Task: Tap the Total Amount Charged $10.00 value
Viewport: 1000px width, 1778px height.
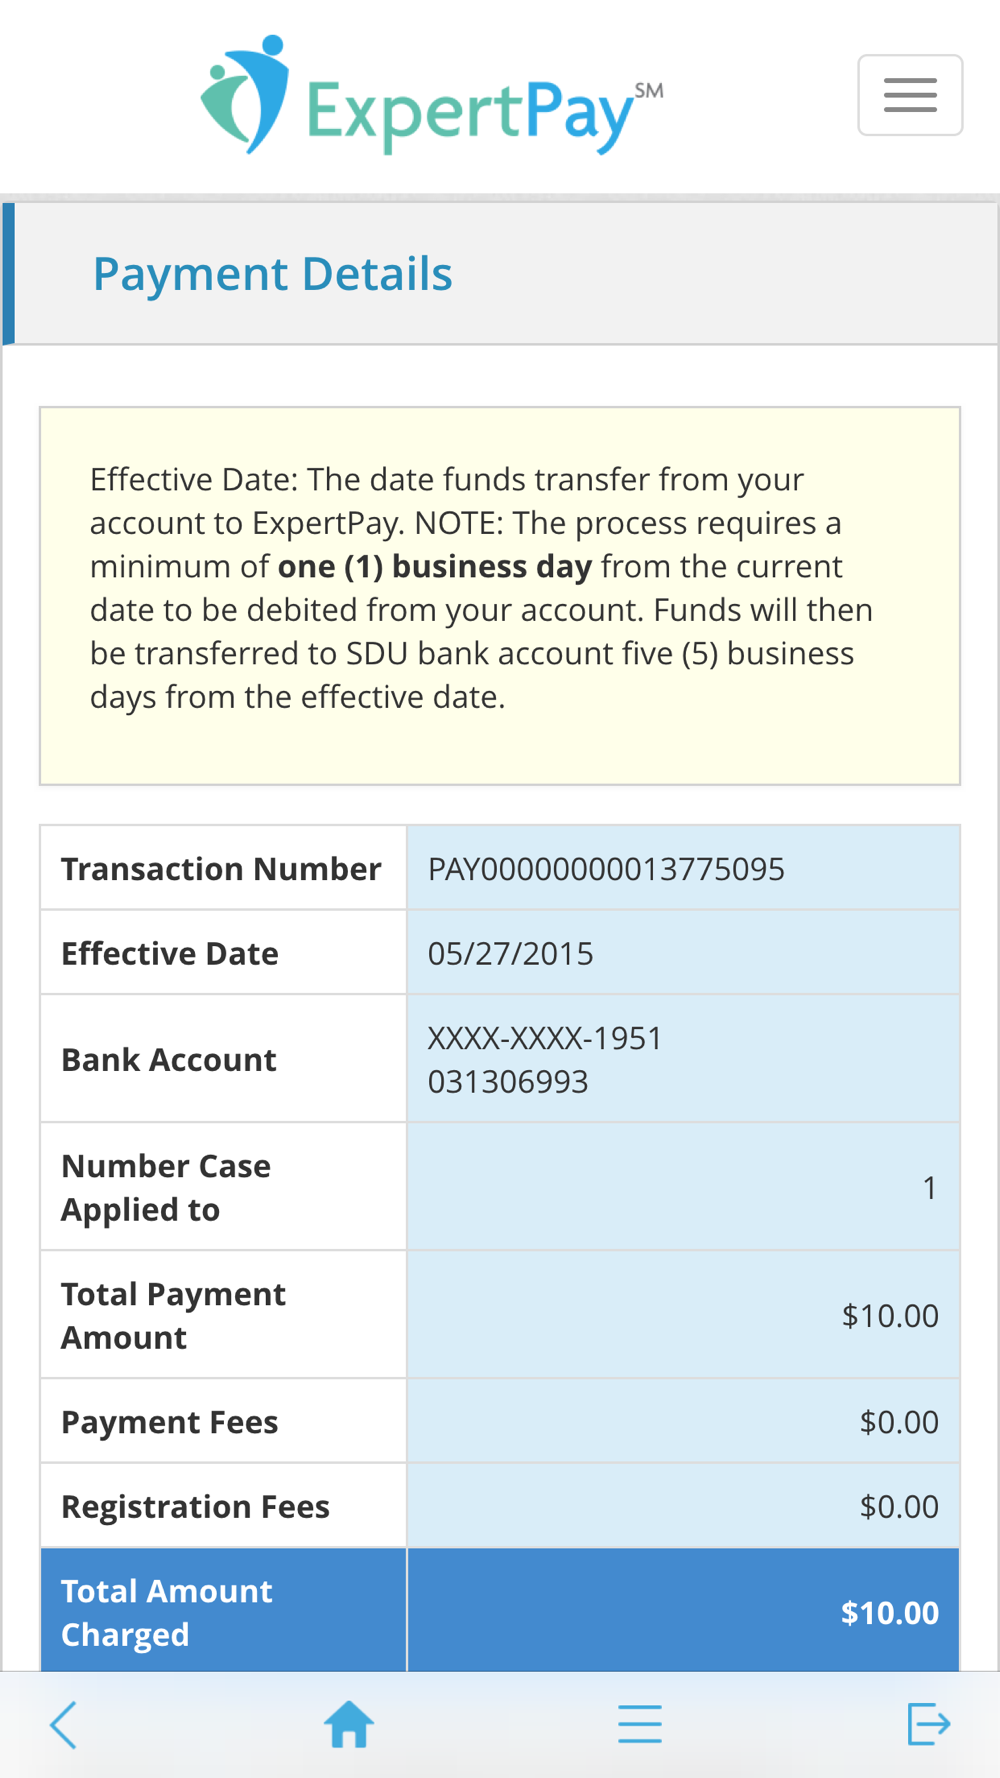Action: 889,1612
